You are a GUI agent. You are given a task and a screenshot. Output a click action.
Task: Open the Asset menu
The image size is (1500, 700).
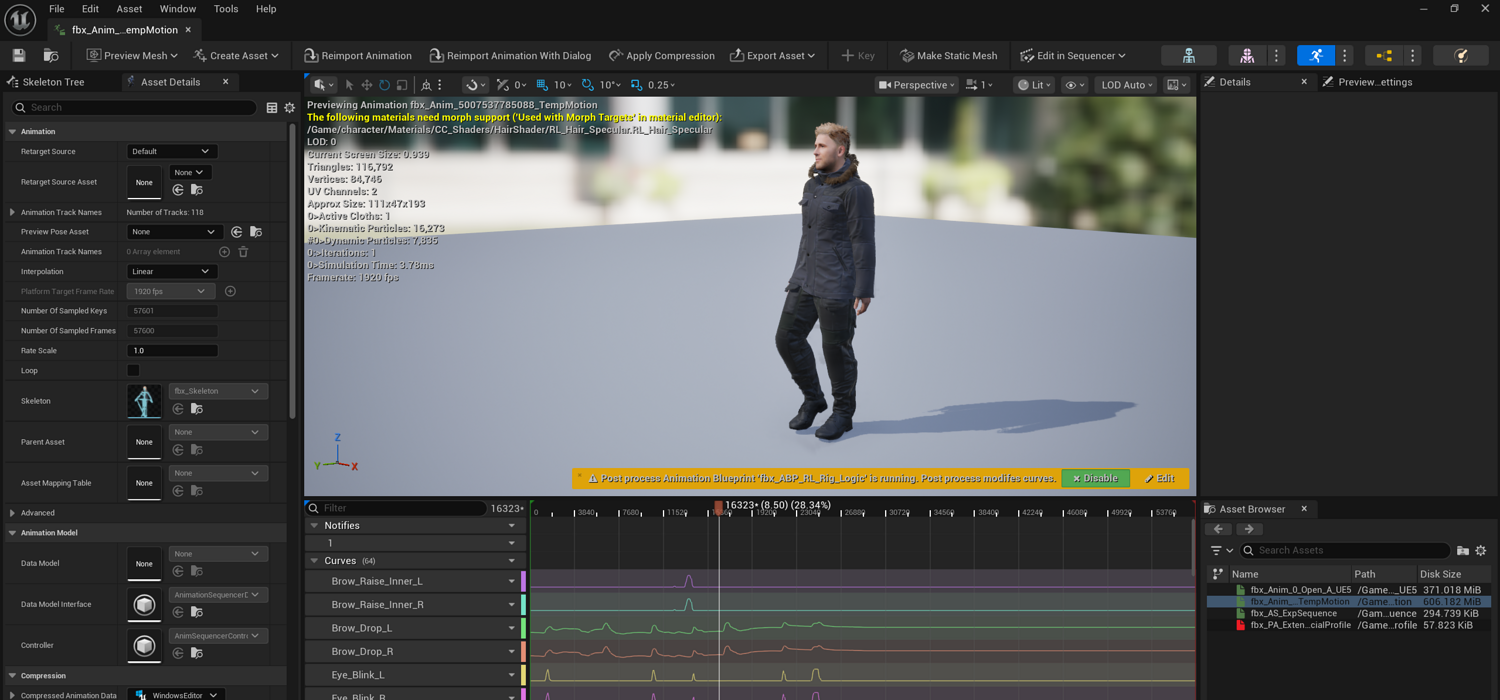click(129, 9)
